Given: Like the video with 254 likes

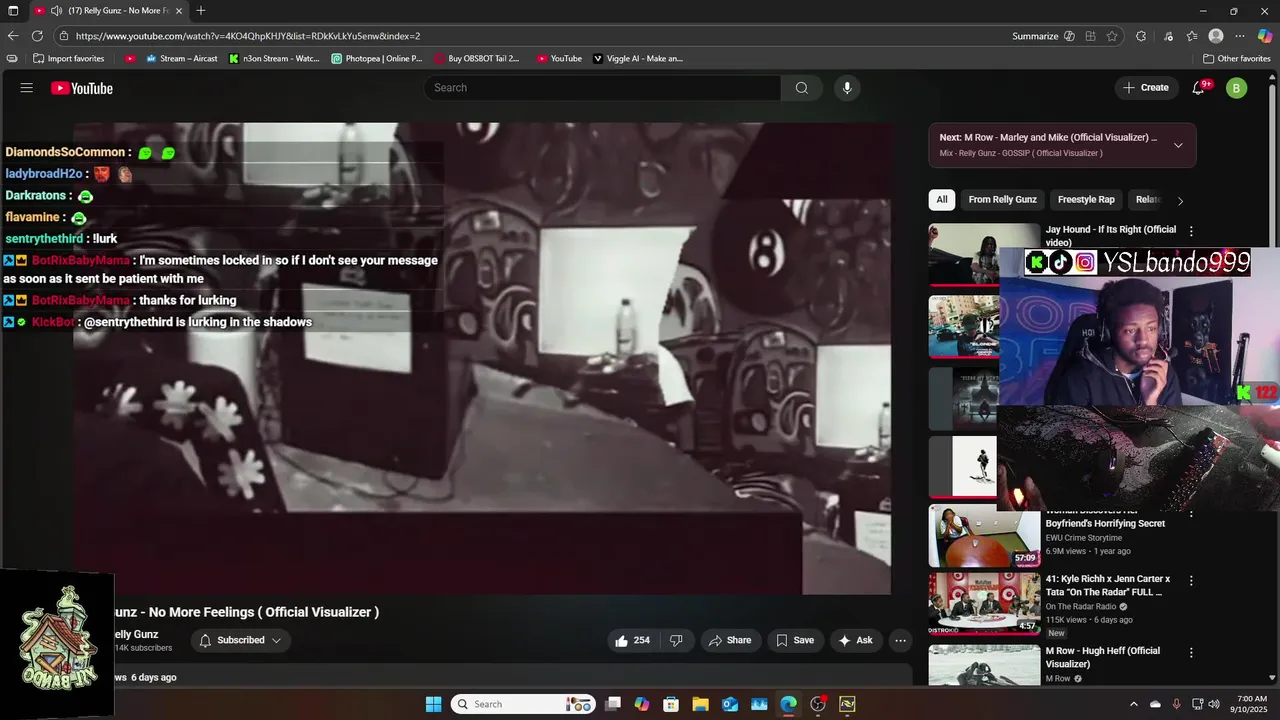Looking at the screenshot, I should (x=631, y=640).
